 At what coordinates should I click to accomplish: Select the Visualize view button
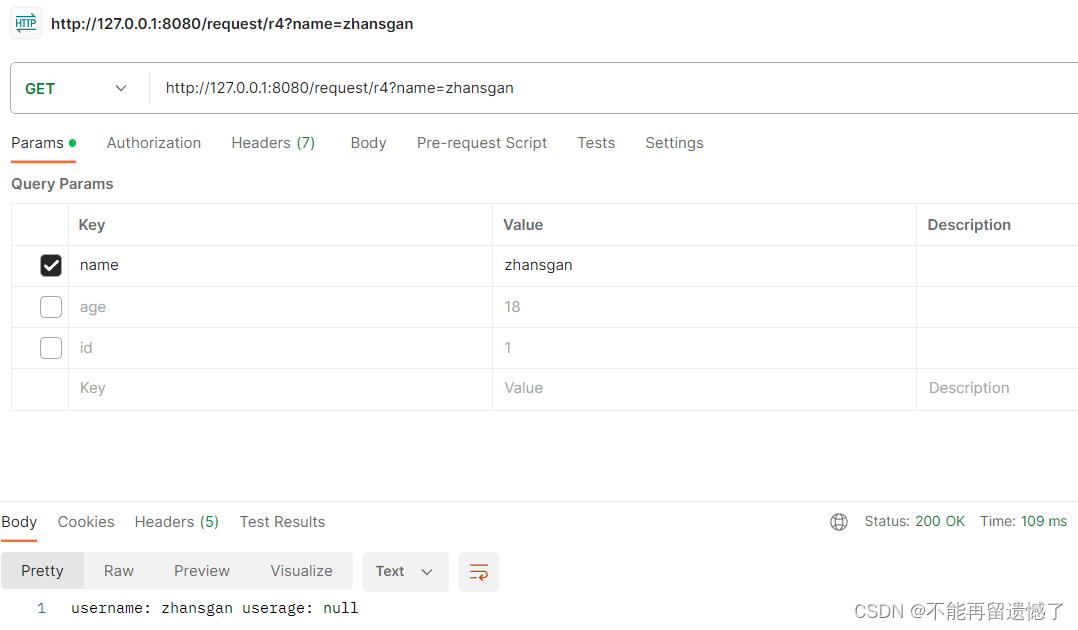tap(301, 571)
